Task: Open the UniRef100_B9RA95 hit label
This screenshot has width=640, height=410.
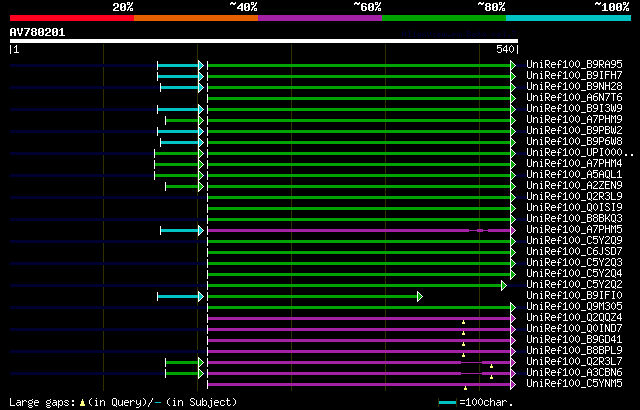Action: tap(574, 64)
